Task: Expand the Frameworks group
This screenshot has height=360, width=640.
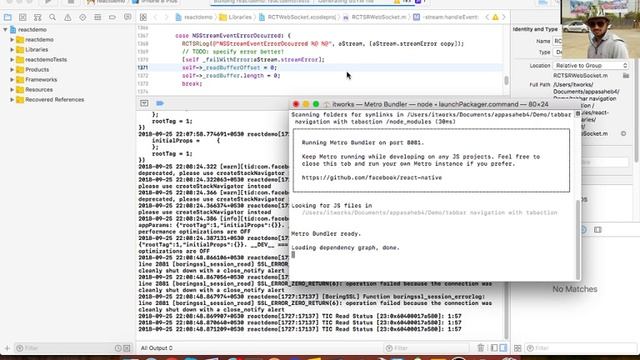Action: coord(12,80)
